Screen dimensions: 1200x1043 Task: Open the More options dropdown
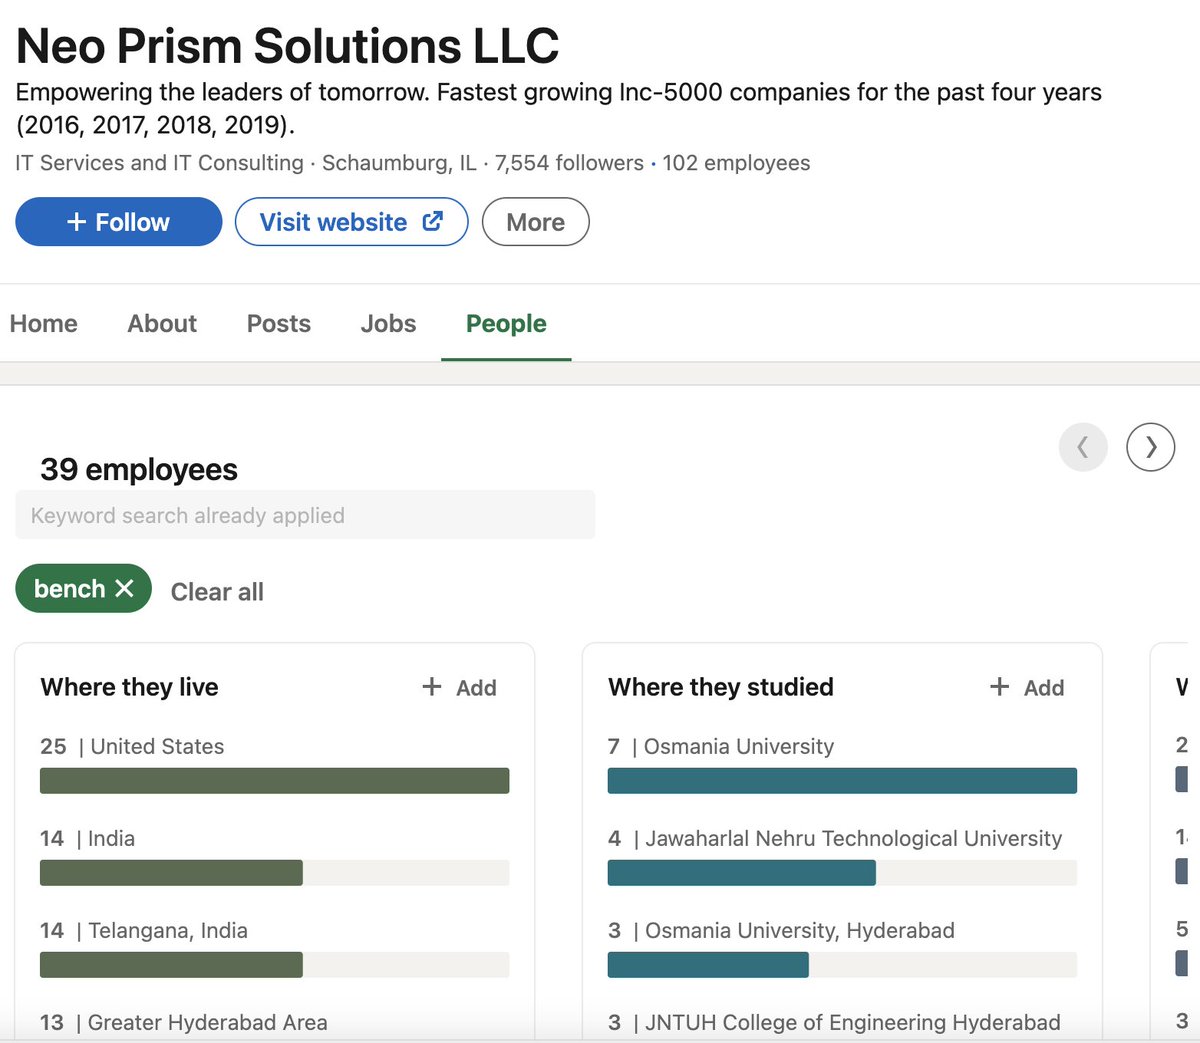(x=535, y=222)
